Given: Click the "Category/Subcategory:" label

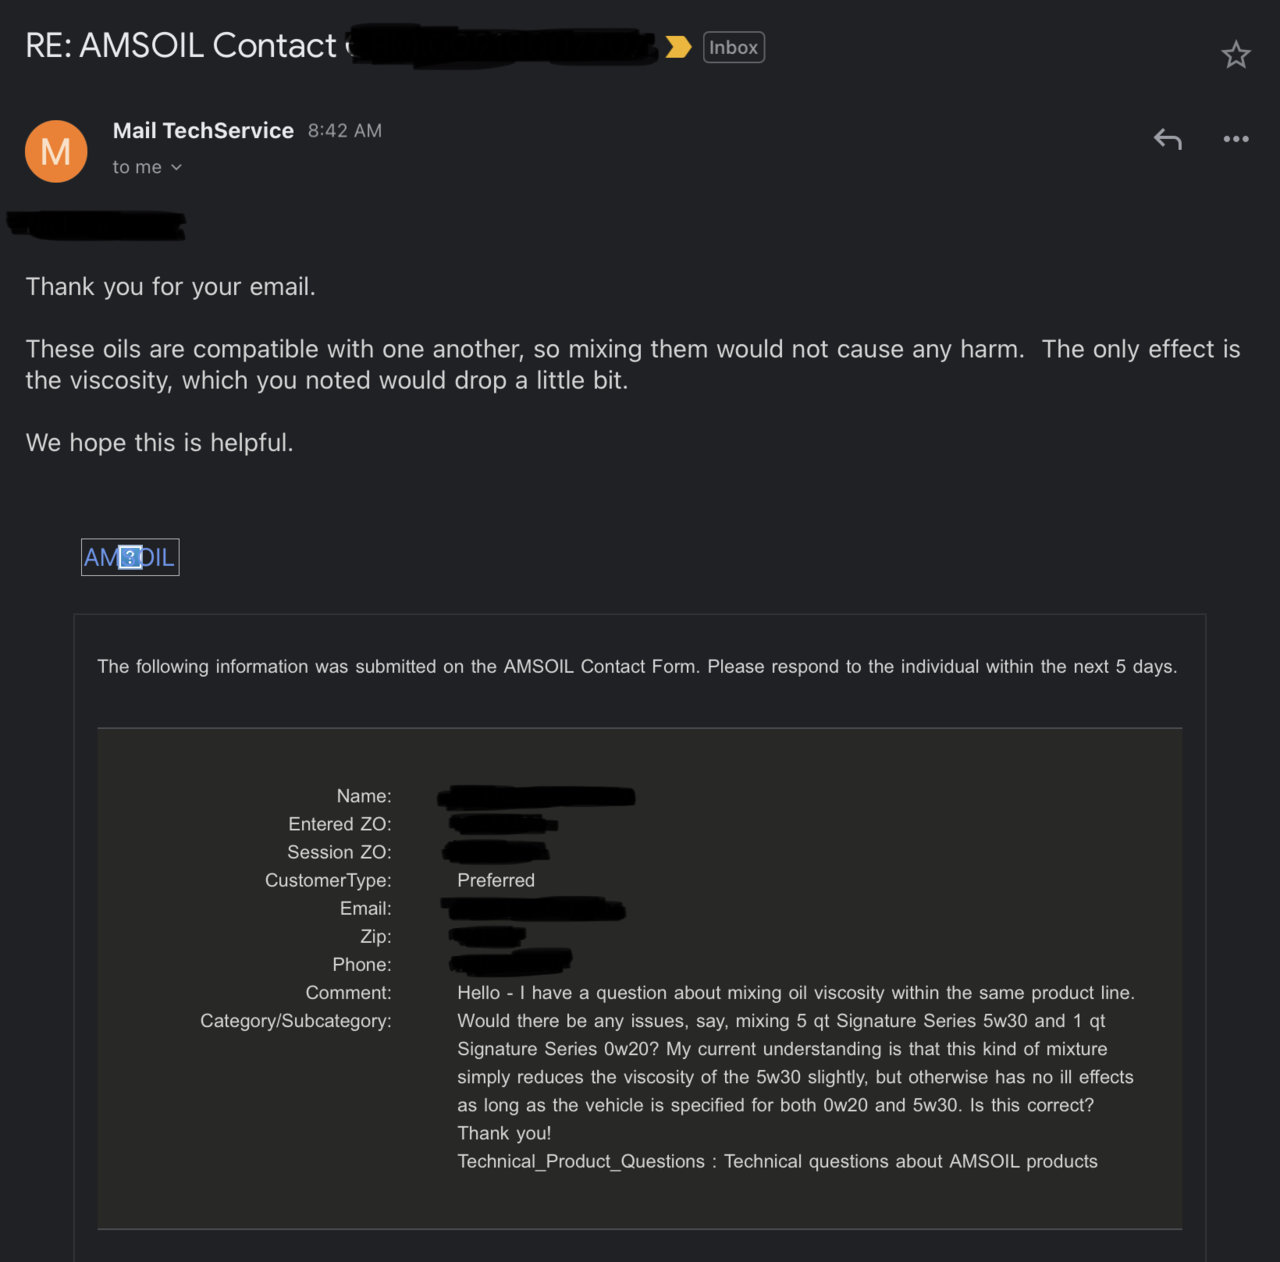Looking at the screenshot, I should (296, 1021).
